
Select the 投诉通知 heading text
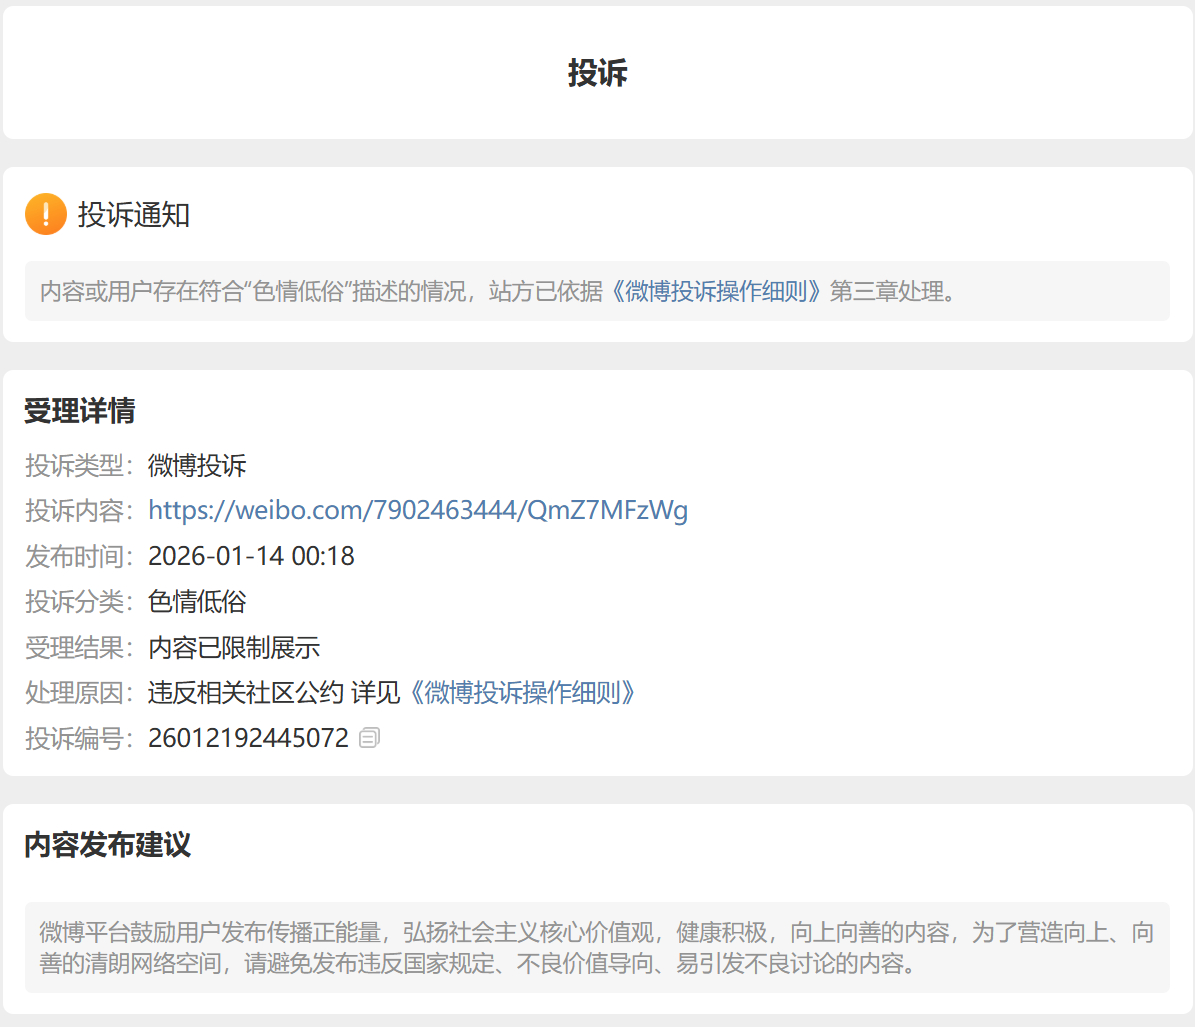(135, 213)
